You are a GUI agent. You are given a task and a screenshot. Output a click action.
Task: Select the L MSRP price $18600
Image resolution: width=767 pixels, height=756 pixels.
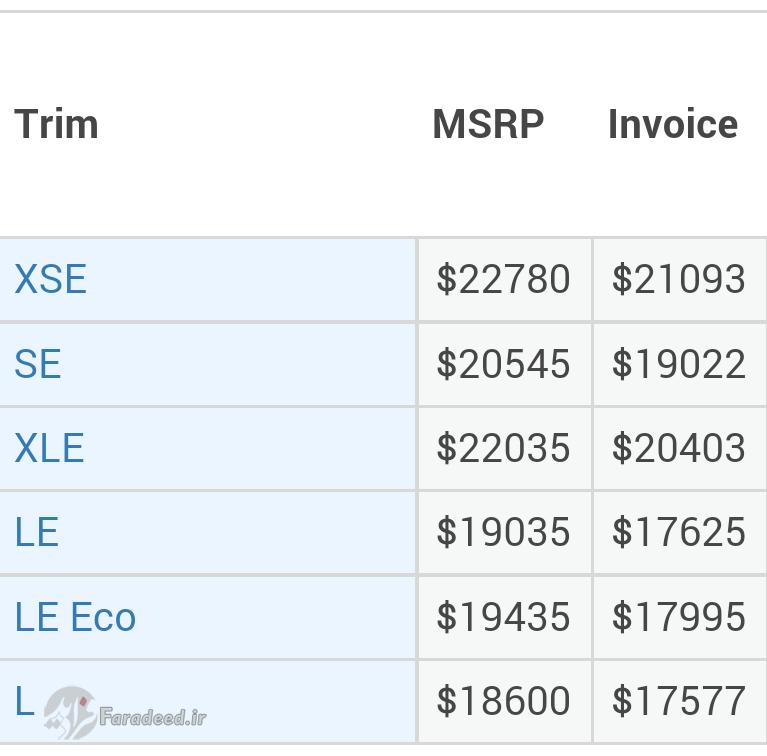[503, 701]
